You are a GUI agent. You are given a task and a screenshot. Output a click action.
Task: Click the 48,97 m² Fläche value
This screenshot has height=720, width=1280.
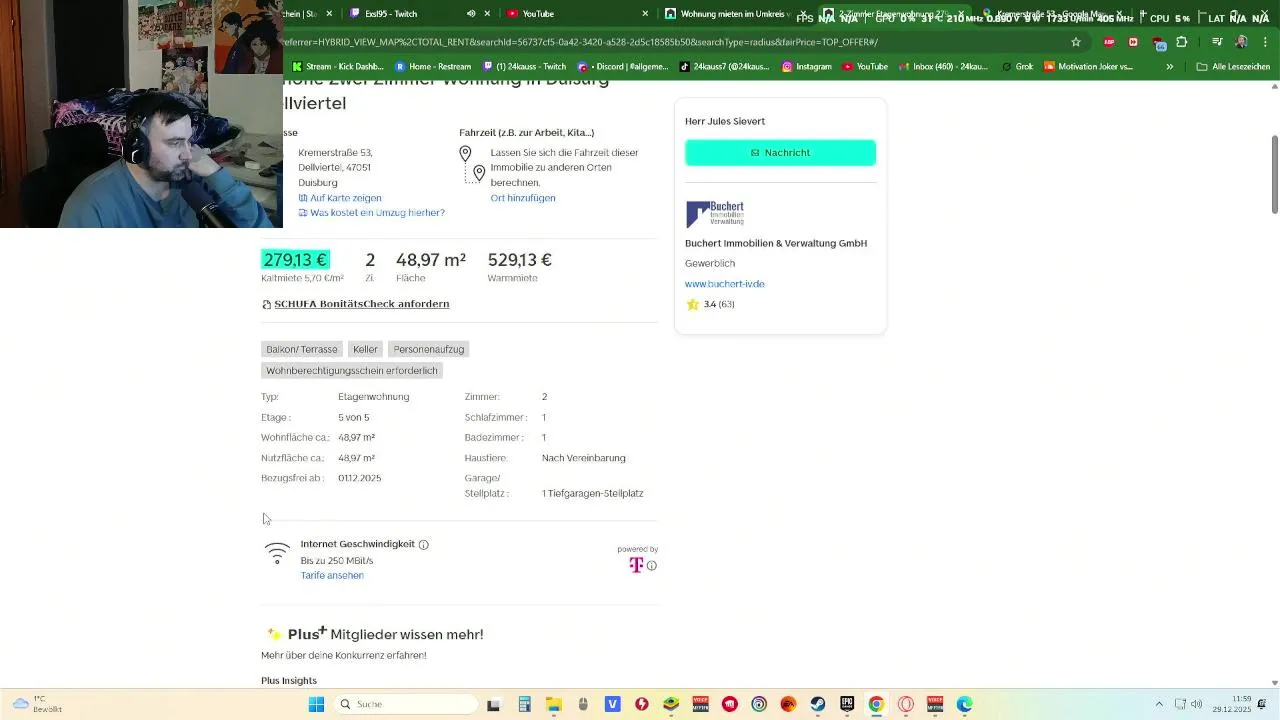[431, 260]
